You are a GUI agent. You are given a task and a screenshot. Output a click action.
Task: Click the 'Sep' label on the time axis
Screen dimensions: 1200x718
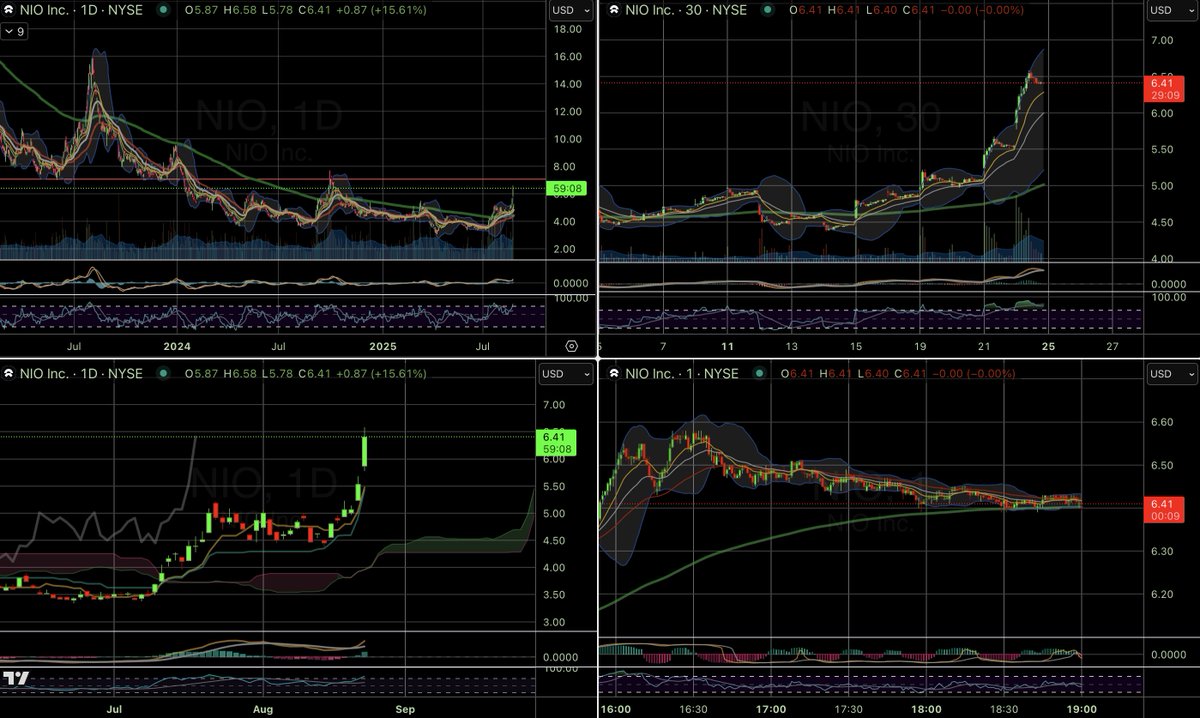tap(405, 709)
